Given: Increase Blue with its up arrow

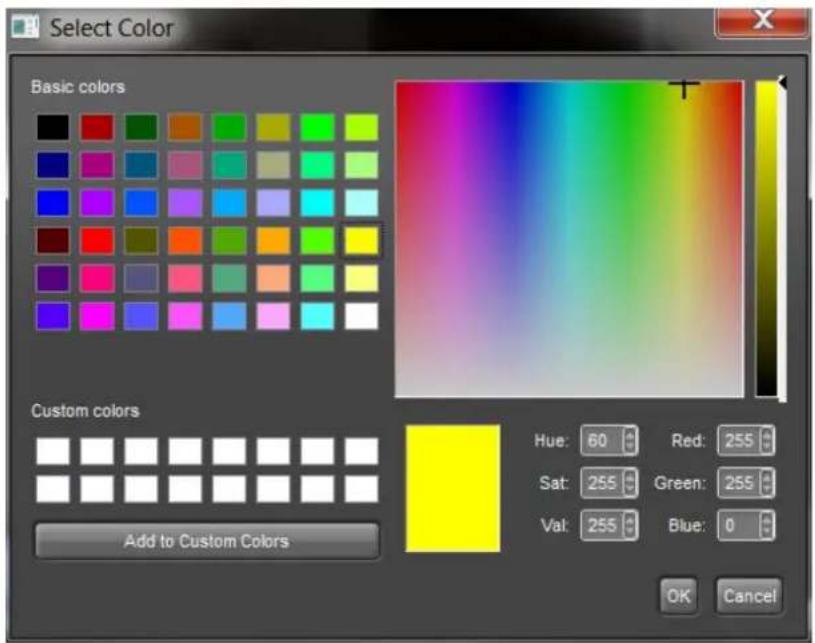Looking at the screenshot, I should pyautogui.click(x=767, y=519).
